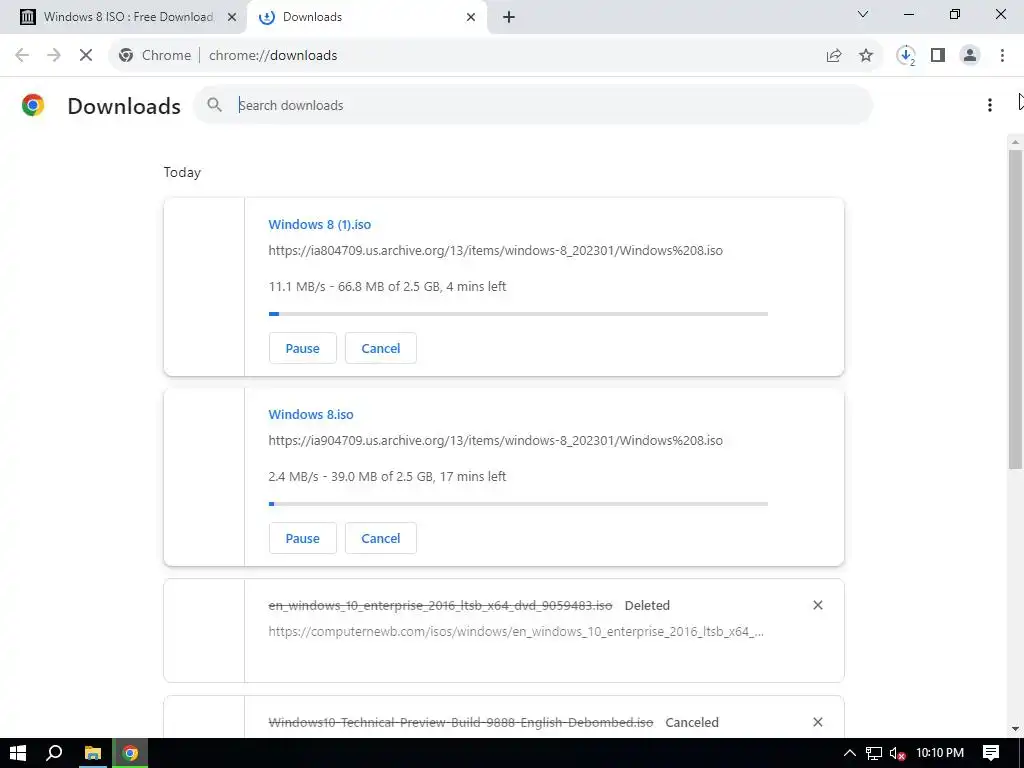Viewport: 1024px width, 768px height.
Task: Close the Downloads tab
Action: pos(470,17)
